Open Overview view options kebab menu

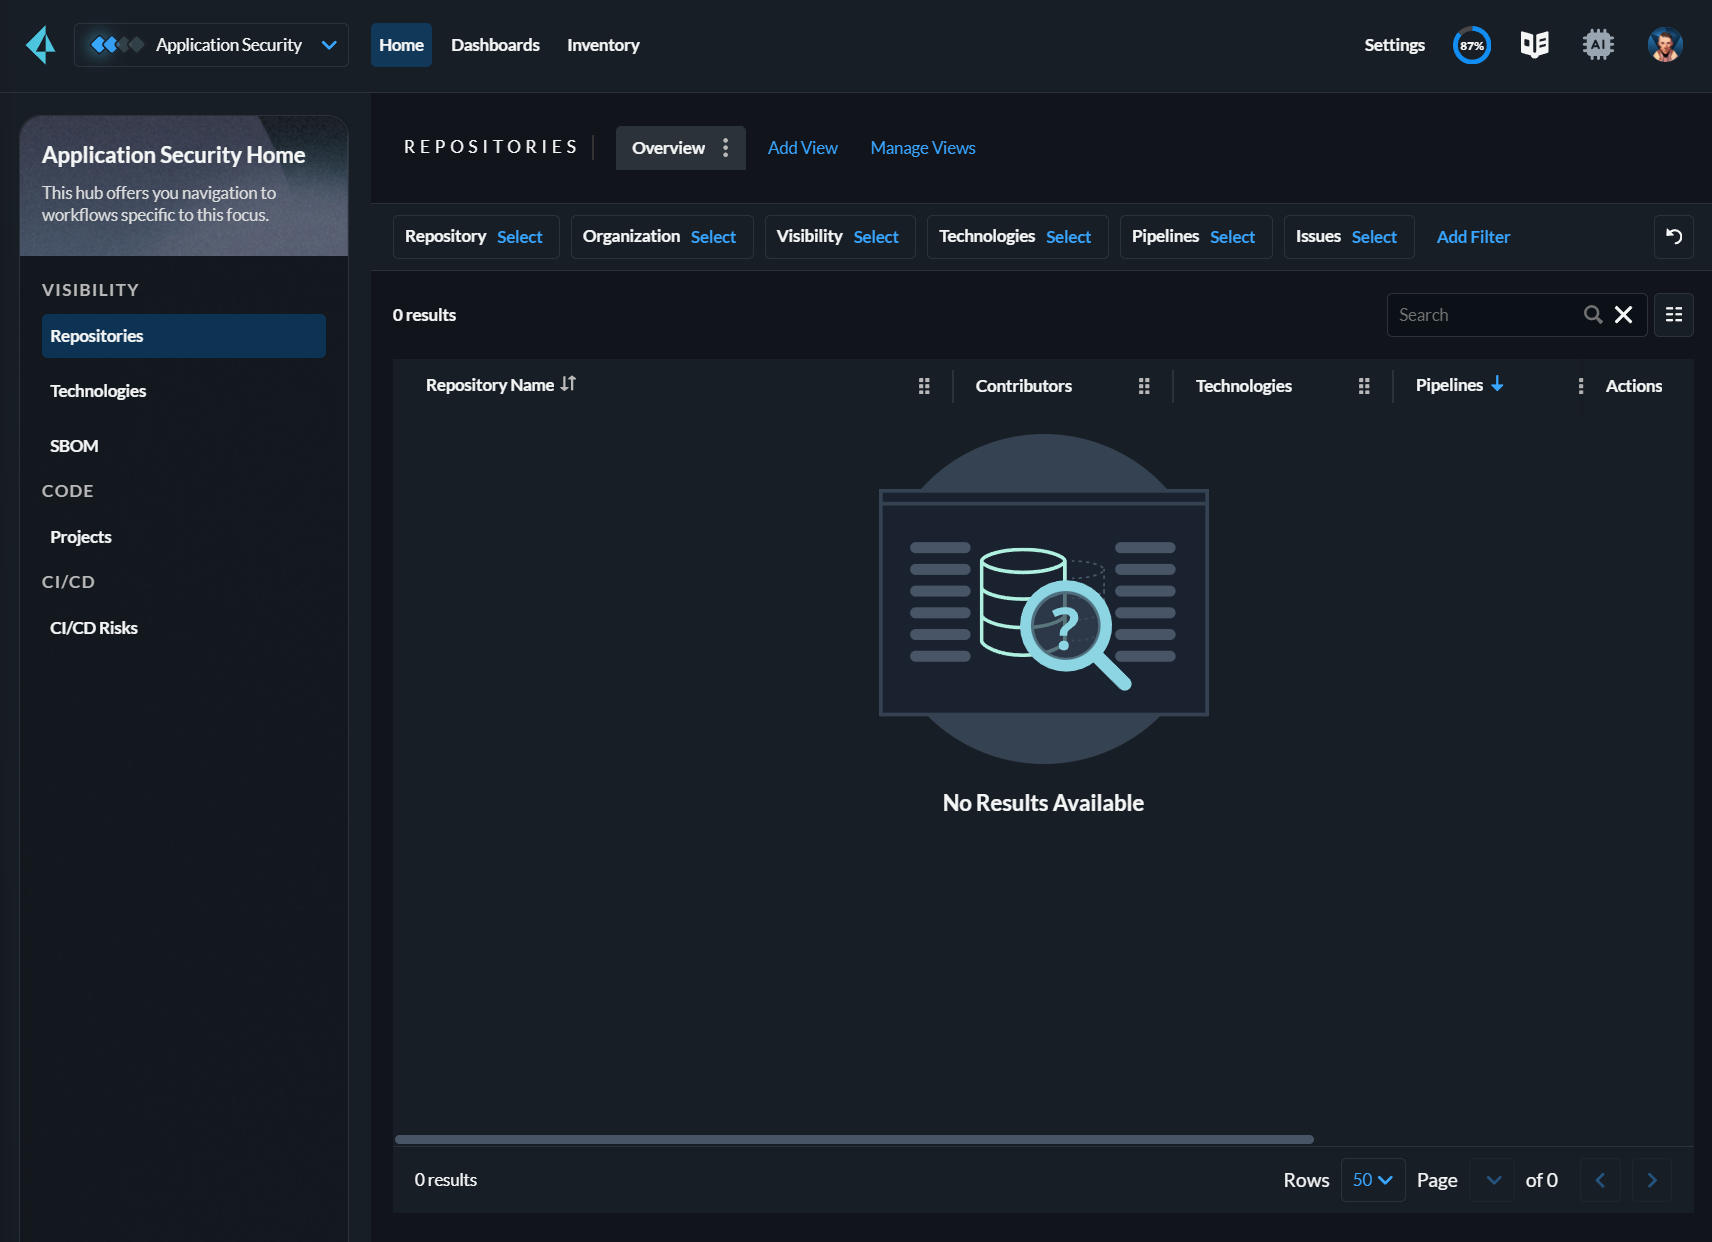[x=725, y=148]
